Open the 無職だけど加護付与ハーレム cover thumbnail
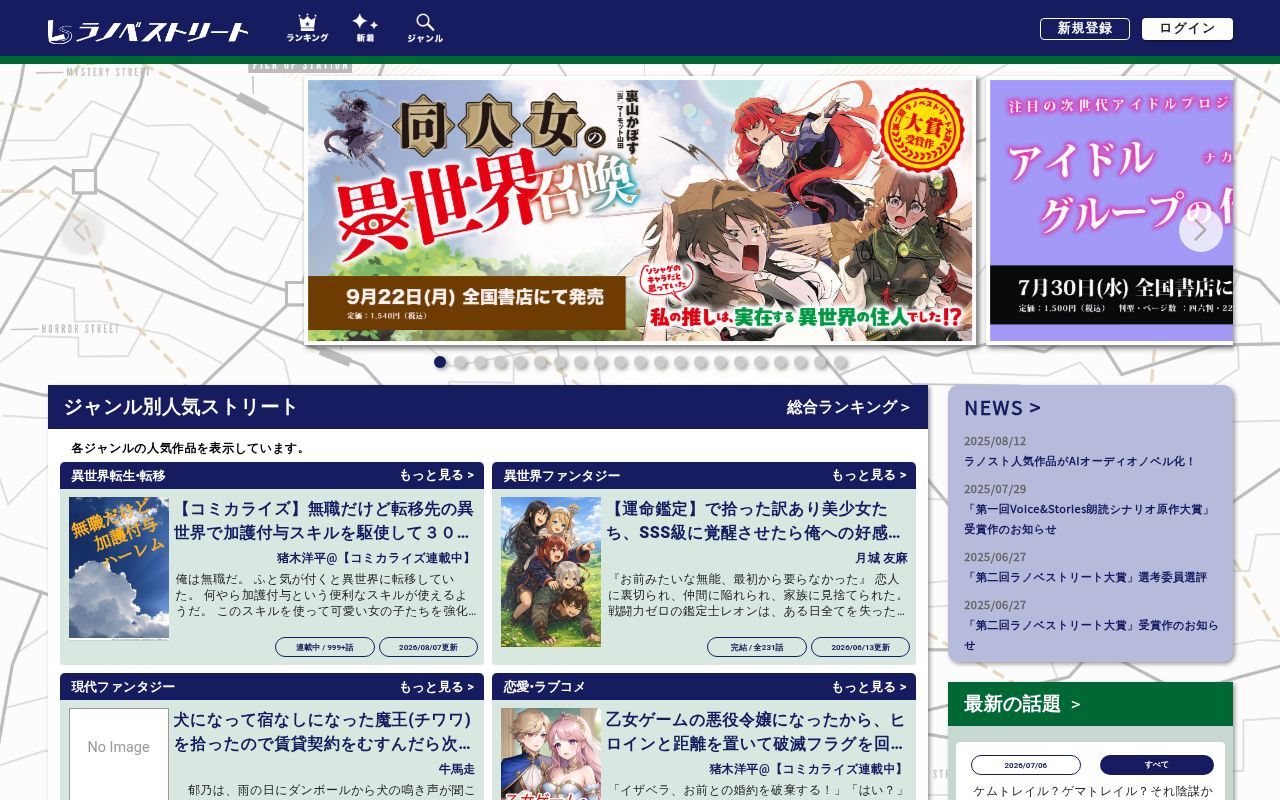Viewport: 1280px width, 800px height. coord(119,568)
